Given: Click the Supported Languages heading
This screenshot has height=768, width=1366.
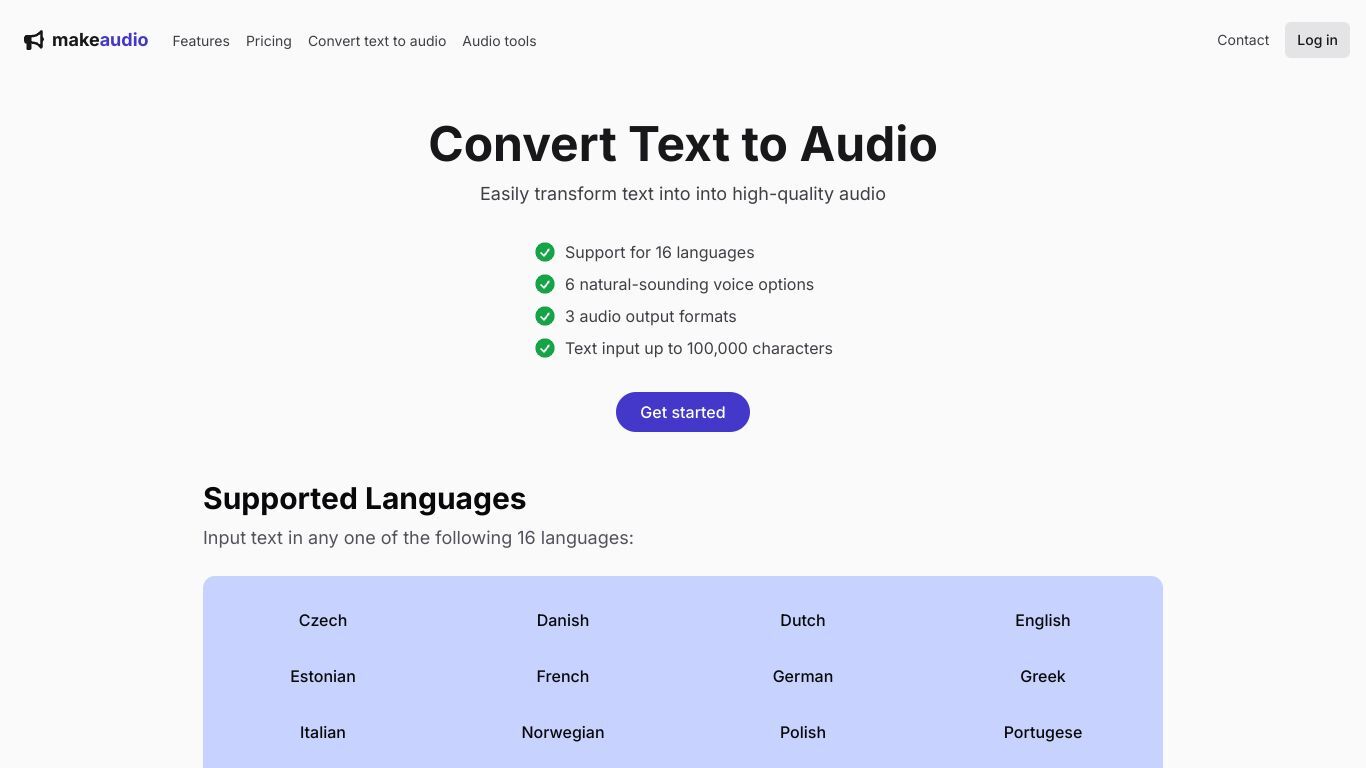Looking at the screenshot, I should pos(364,498).
